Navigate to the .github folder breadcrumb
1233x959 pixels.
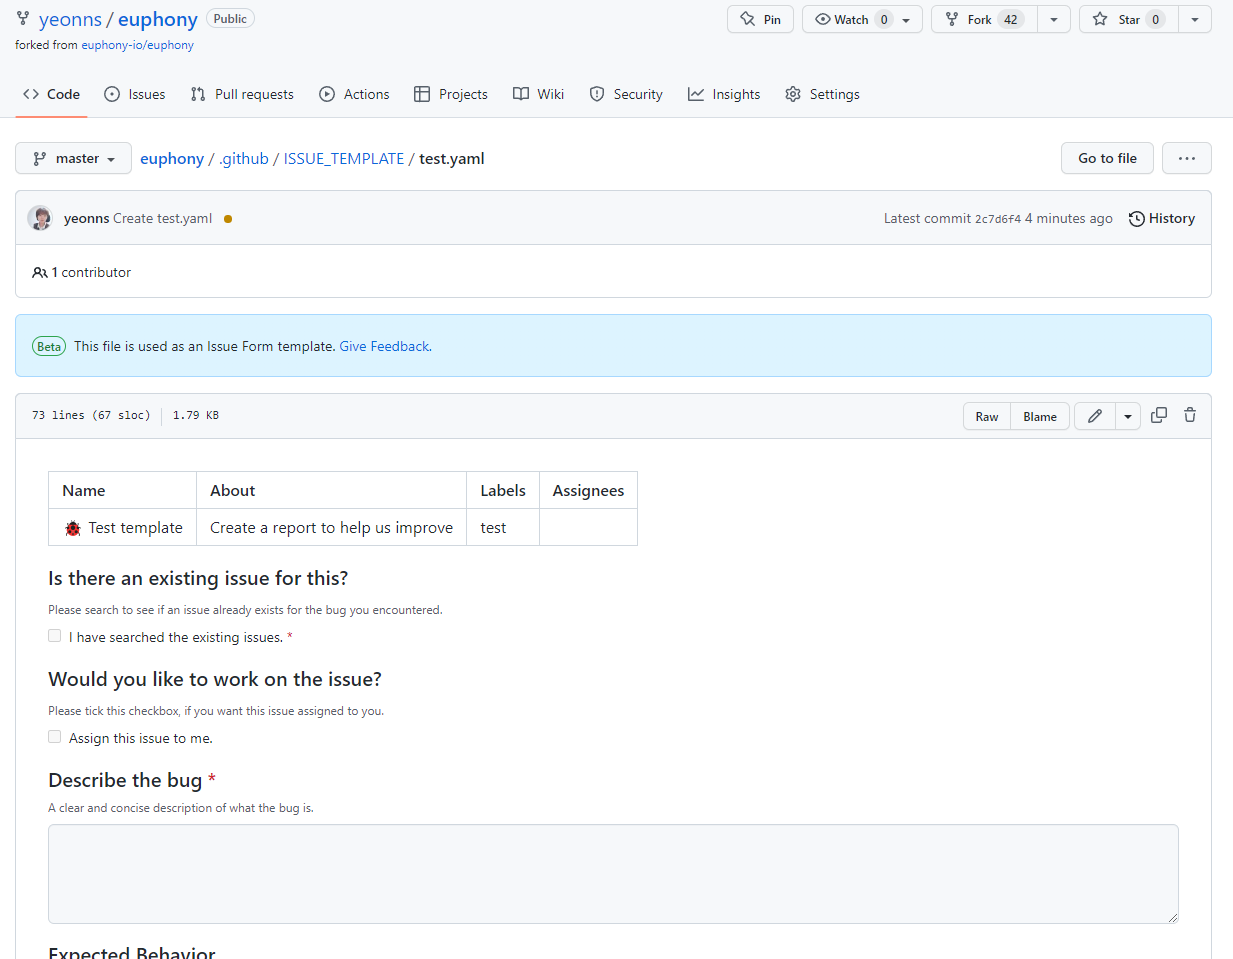click(x=244, y=158)
